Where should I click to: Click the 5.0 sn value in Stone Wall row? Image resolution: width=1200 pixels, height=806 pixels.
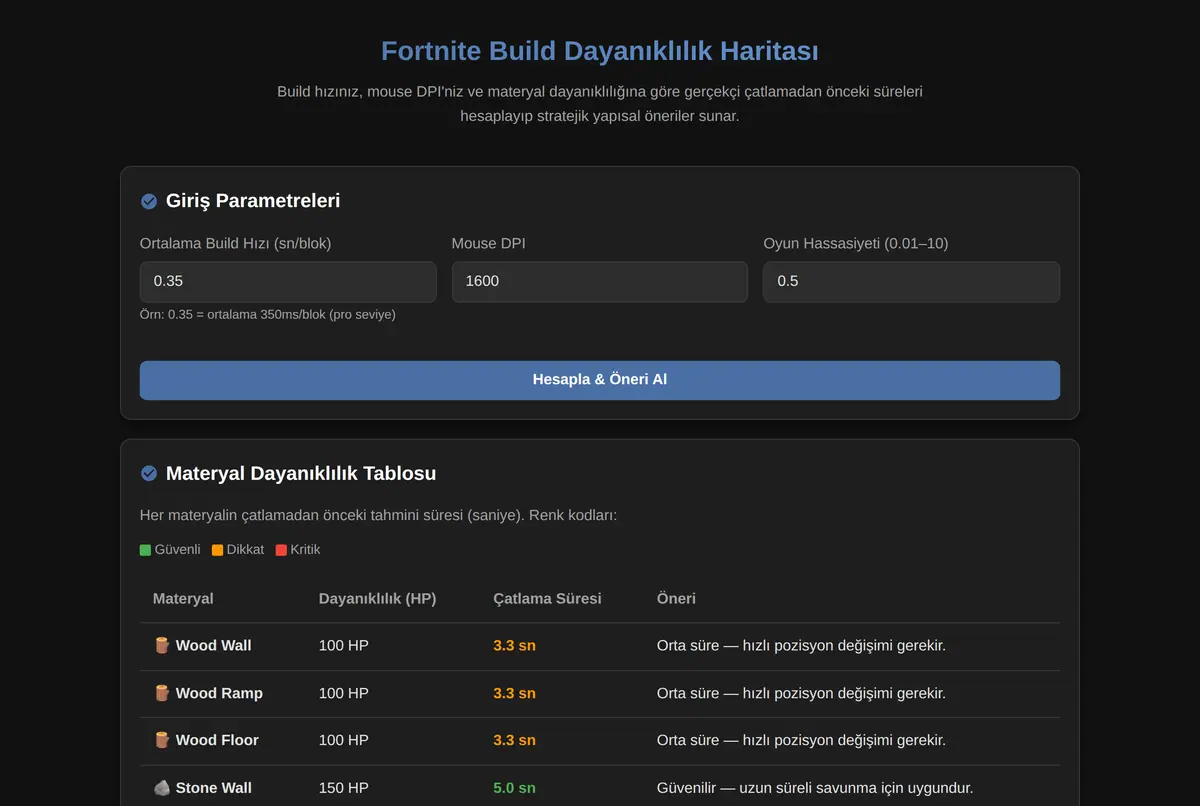[514, 788]
